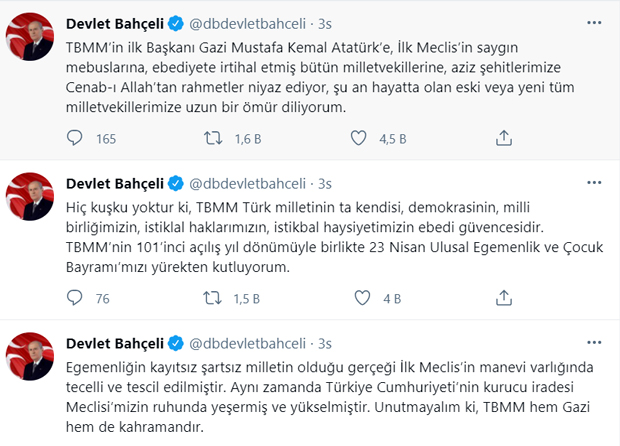The height and width of the screenshot is (446, 620).
Task: Share the first tweet about Atatürk
Action: (x=504, y=138)
